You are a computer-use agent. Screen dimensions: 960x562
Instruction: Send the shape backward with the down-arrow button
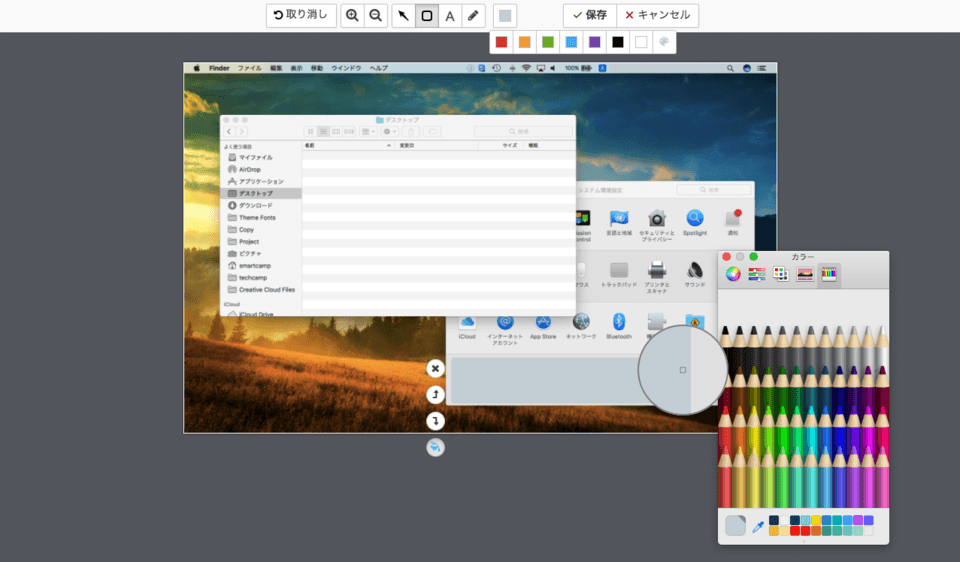click(x=435, y=420)
